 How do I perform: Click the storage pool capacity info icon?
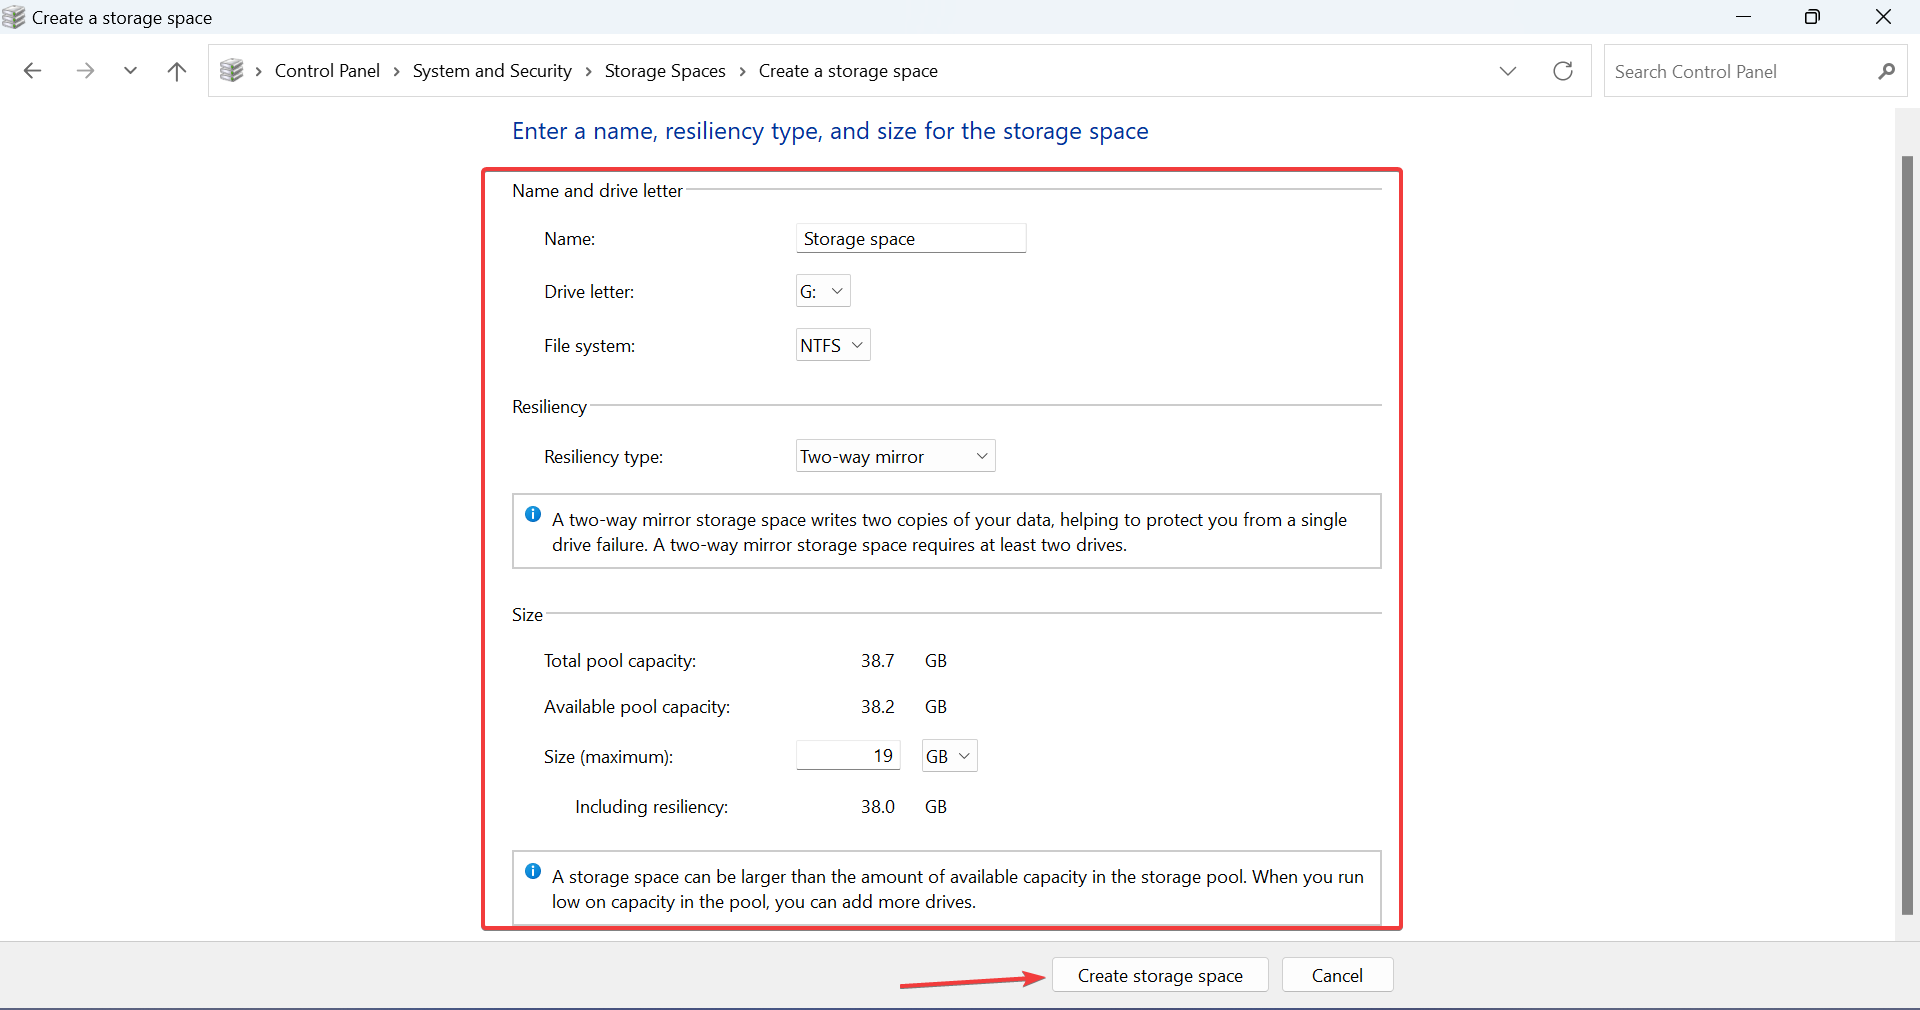pos(533,871)
